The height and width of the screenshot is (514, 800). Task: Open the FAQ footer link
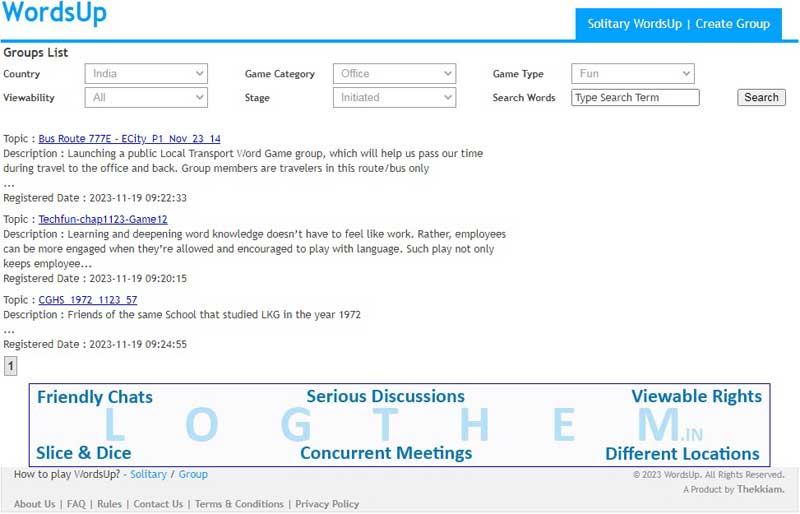[x=77, y=504]
